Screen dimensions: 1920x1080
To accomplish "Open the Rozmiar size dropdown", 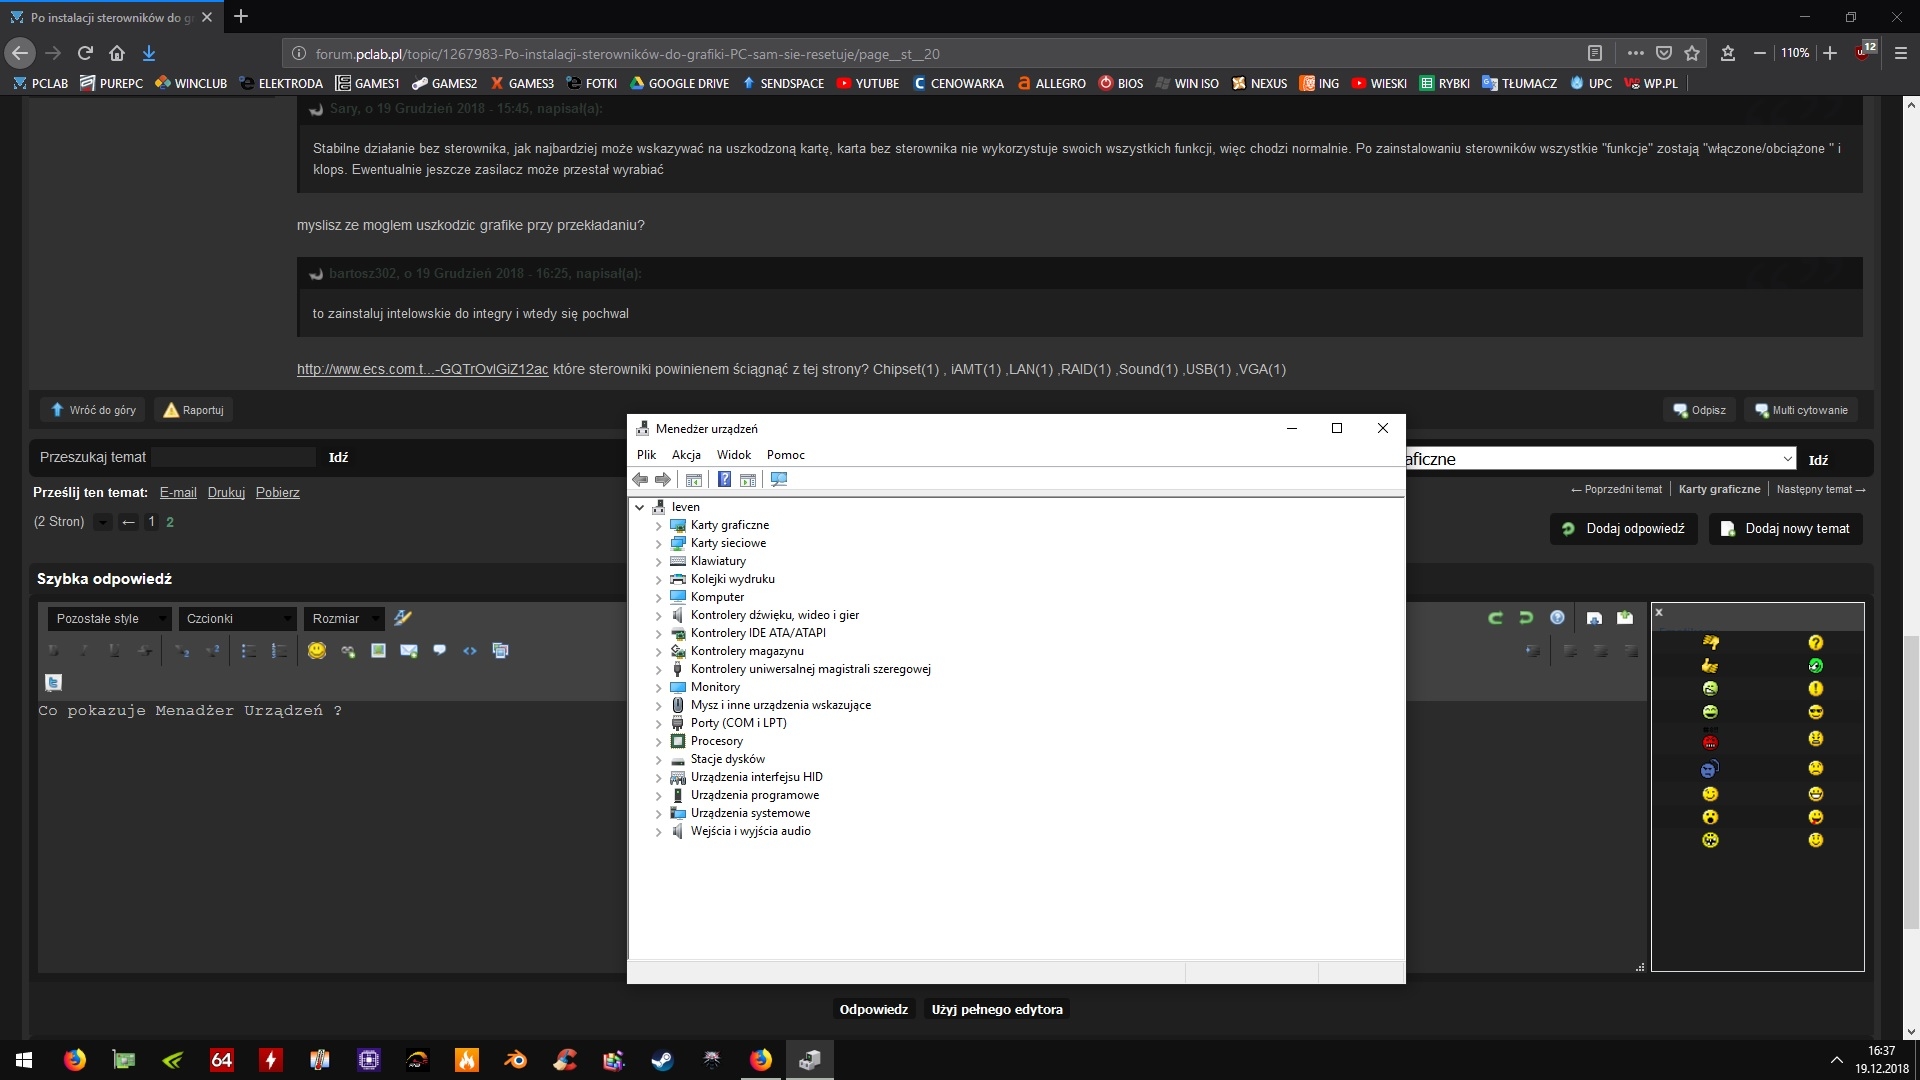I will click(x=345, y=619).
